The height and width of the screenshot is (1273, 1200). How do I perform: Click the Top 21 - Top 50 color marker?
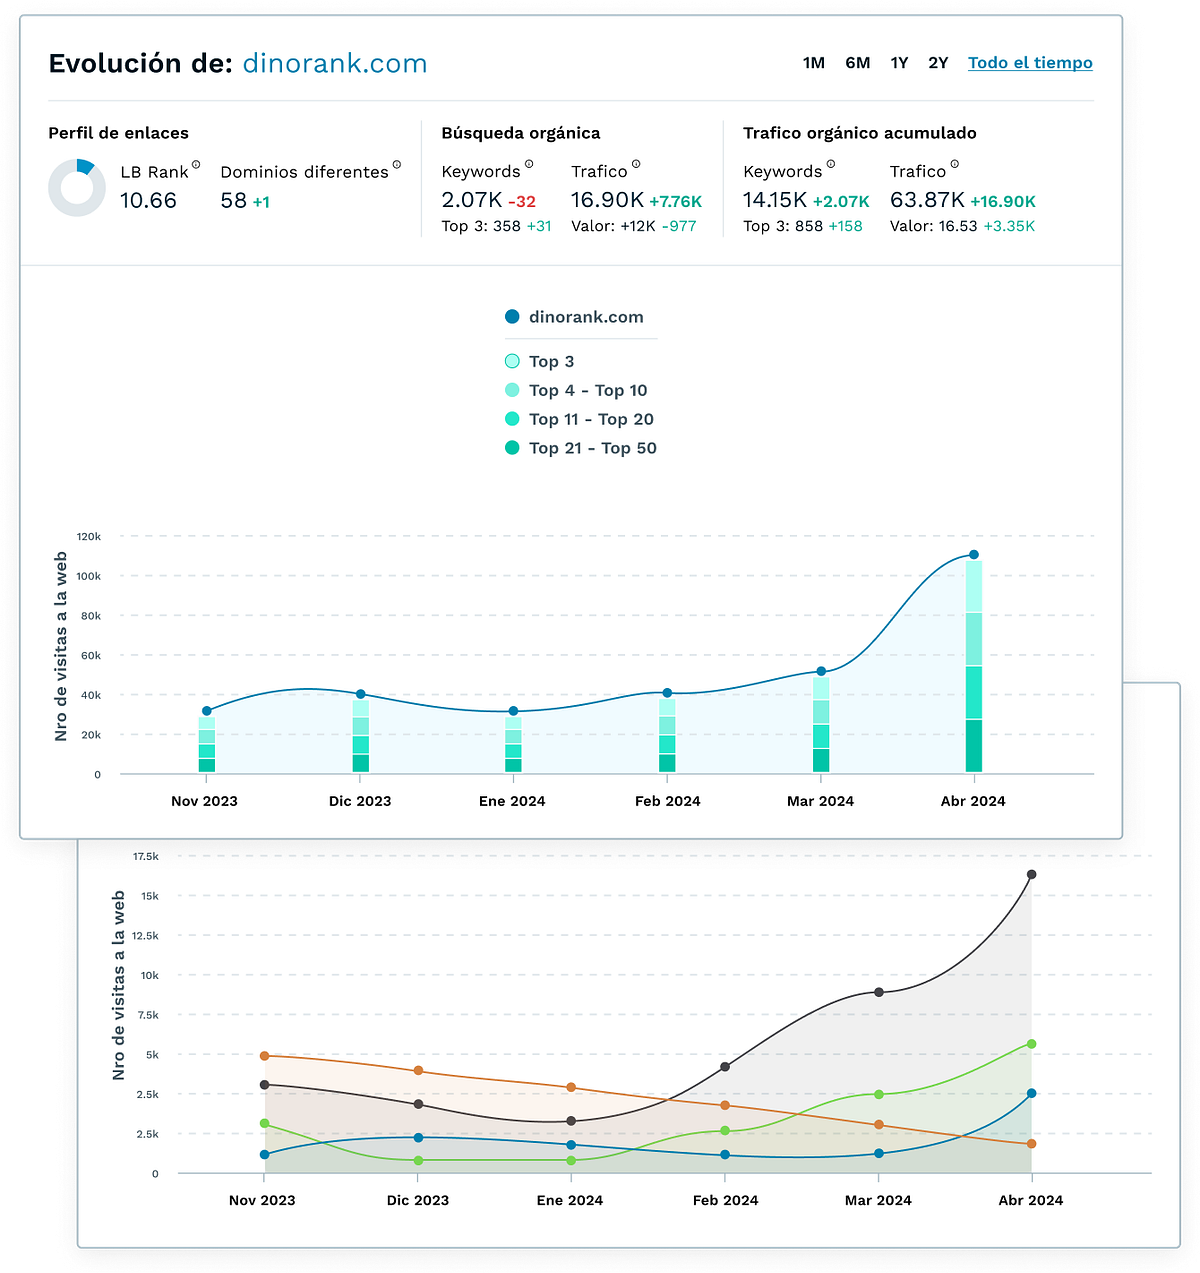click(512, 448)
